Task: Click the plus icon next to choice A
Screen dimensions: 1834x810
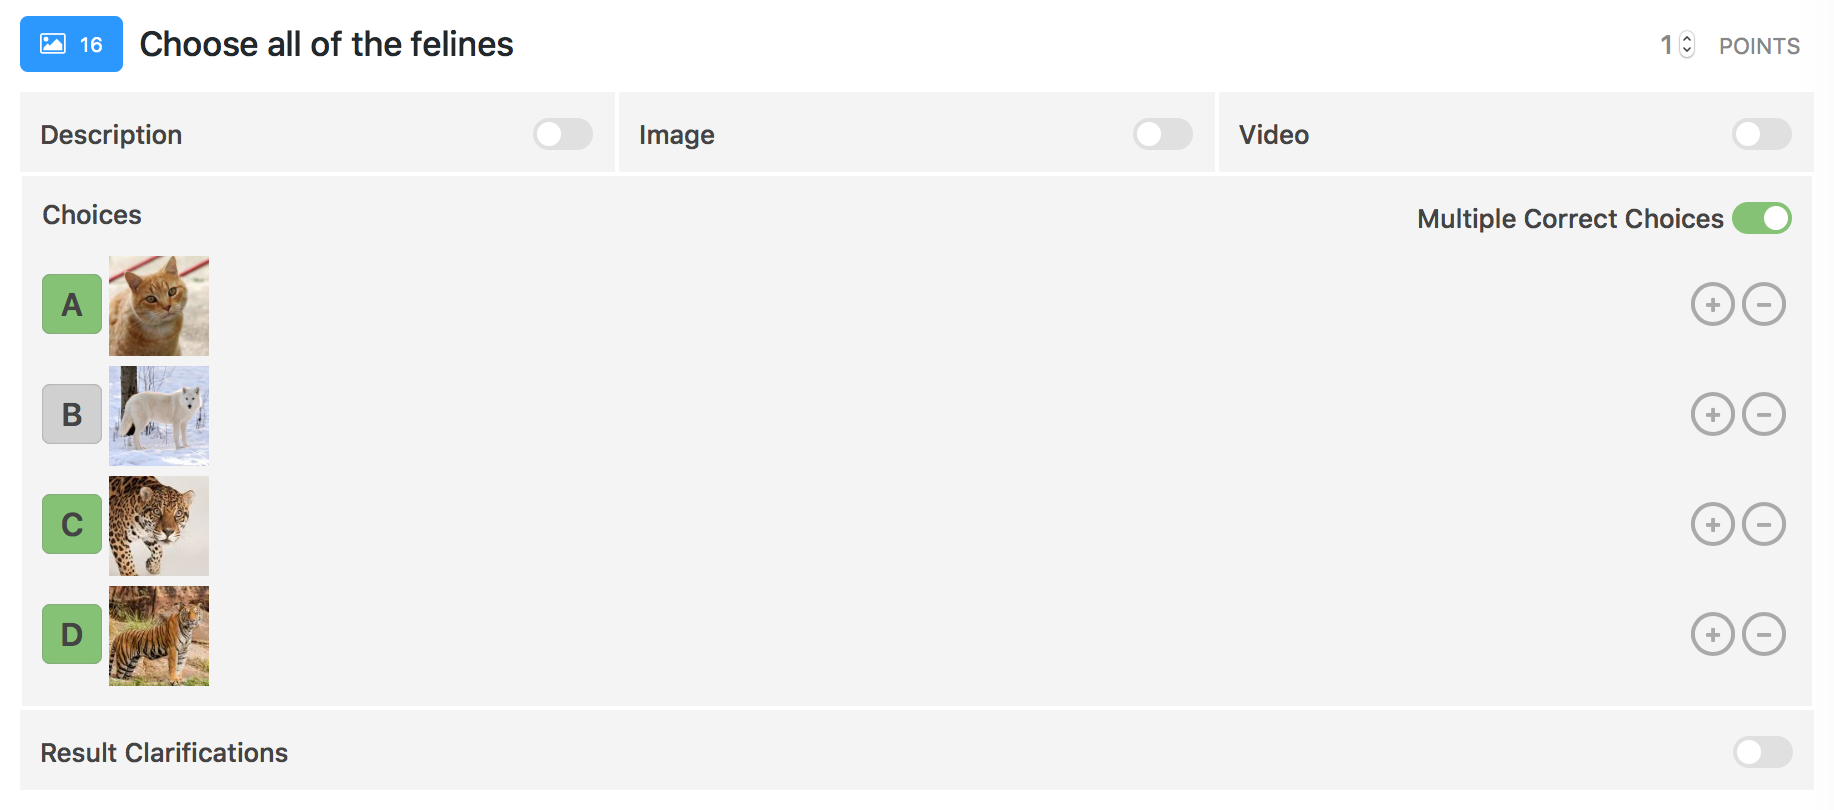Action: tap(1712, 305)
